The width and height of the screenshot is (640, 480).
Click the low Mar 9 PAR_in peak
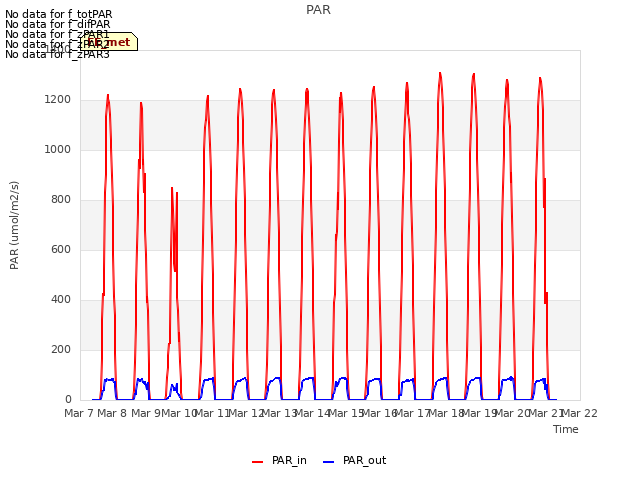[x=172, y=188]
